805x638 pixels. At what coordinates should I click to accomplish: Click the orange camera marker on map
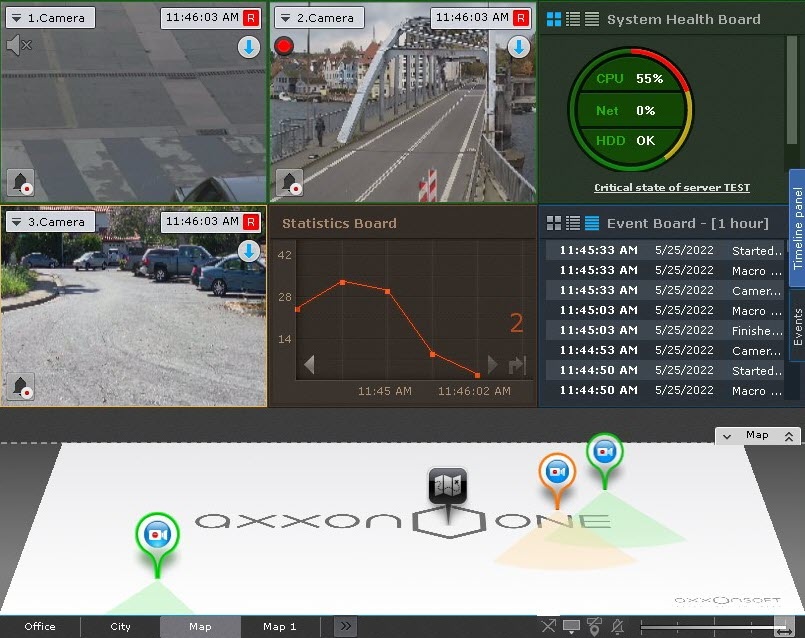[x=557, y=472]
